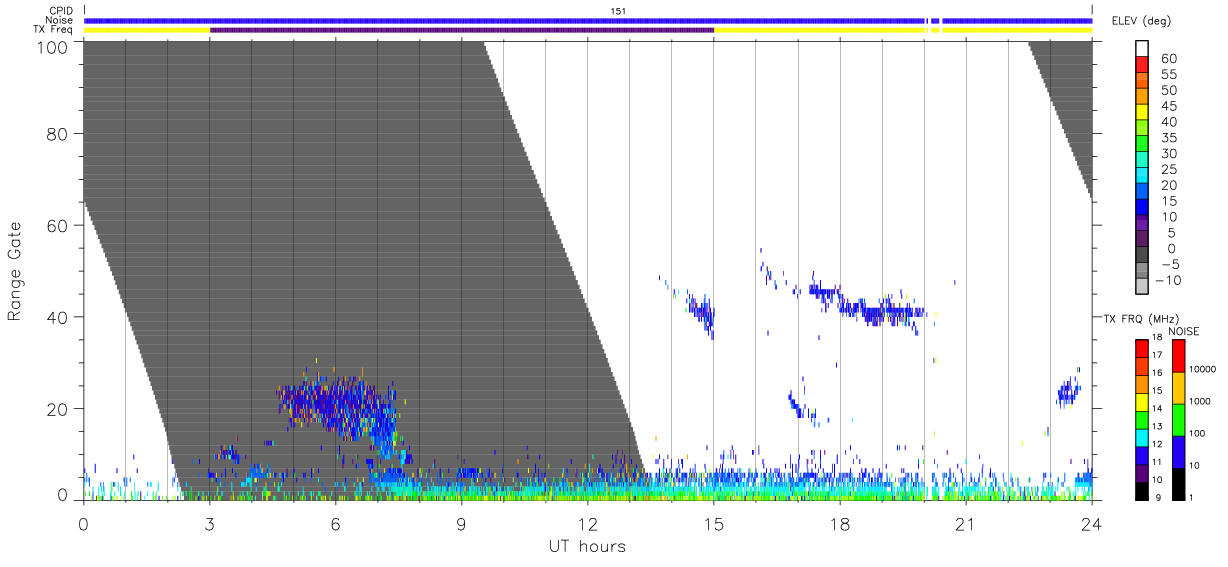
Task: Click the yellow segment of TX FRQ colorbar
Action: coord(1143,401)
